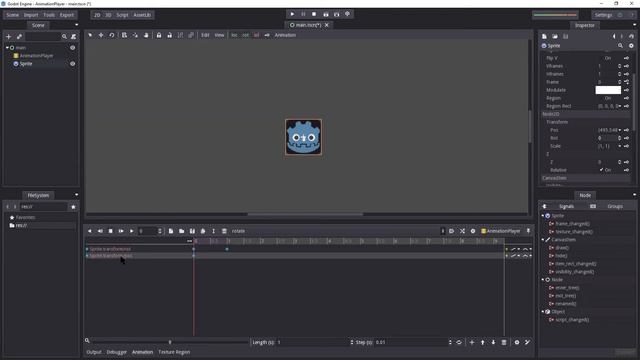Collapse the main node tree
Viewport: 640px width, 360px height.
[x=7, y=48]
